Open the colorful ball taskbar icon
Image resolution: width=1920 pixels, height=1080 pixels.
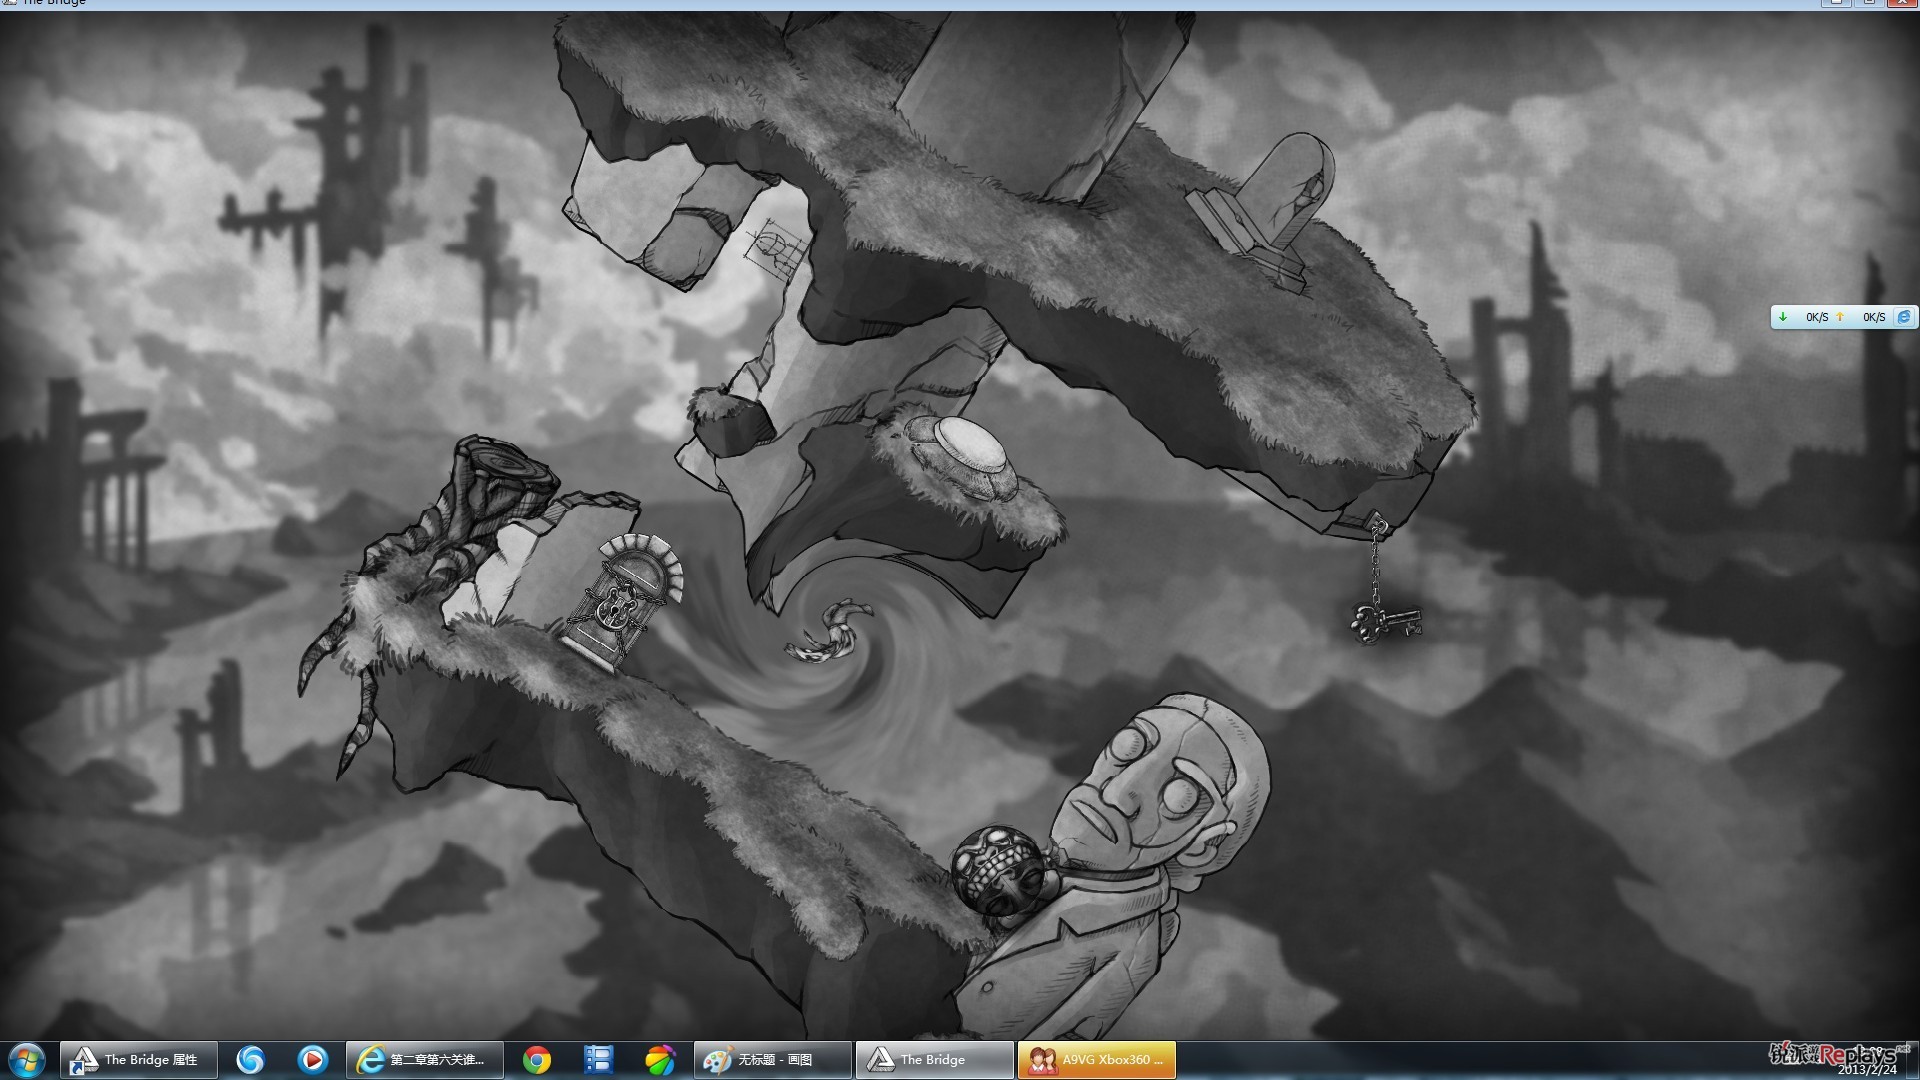click(x=660, y=1060)
